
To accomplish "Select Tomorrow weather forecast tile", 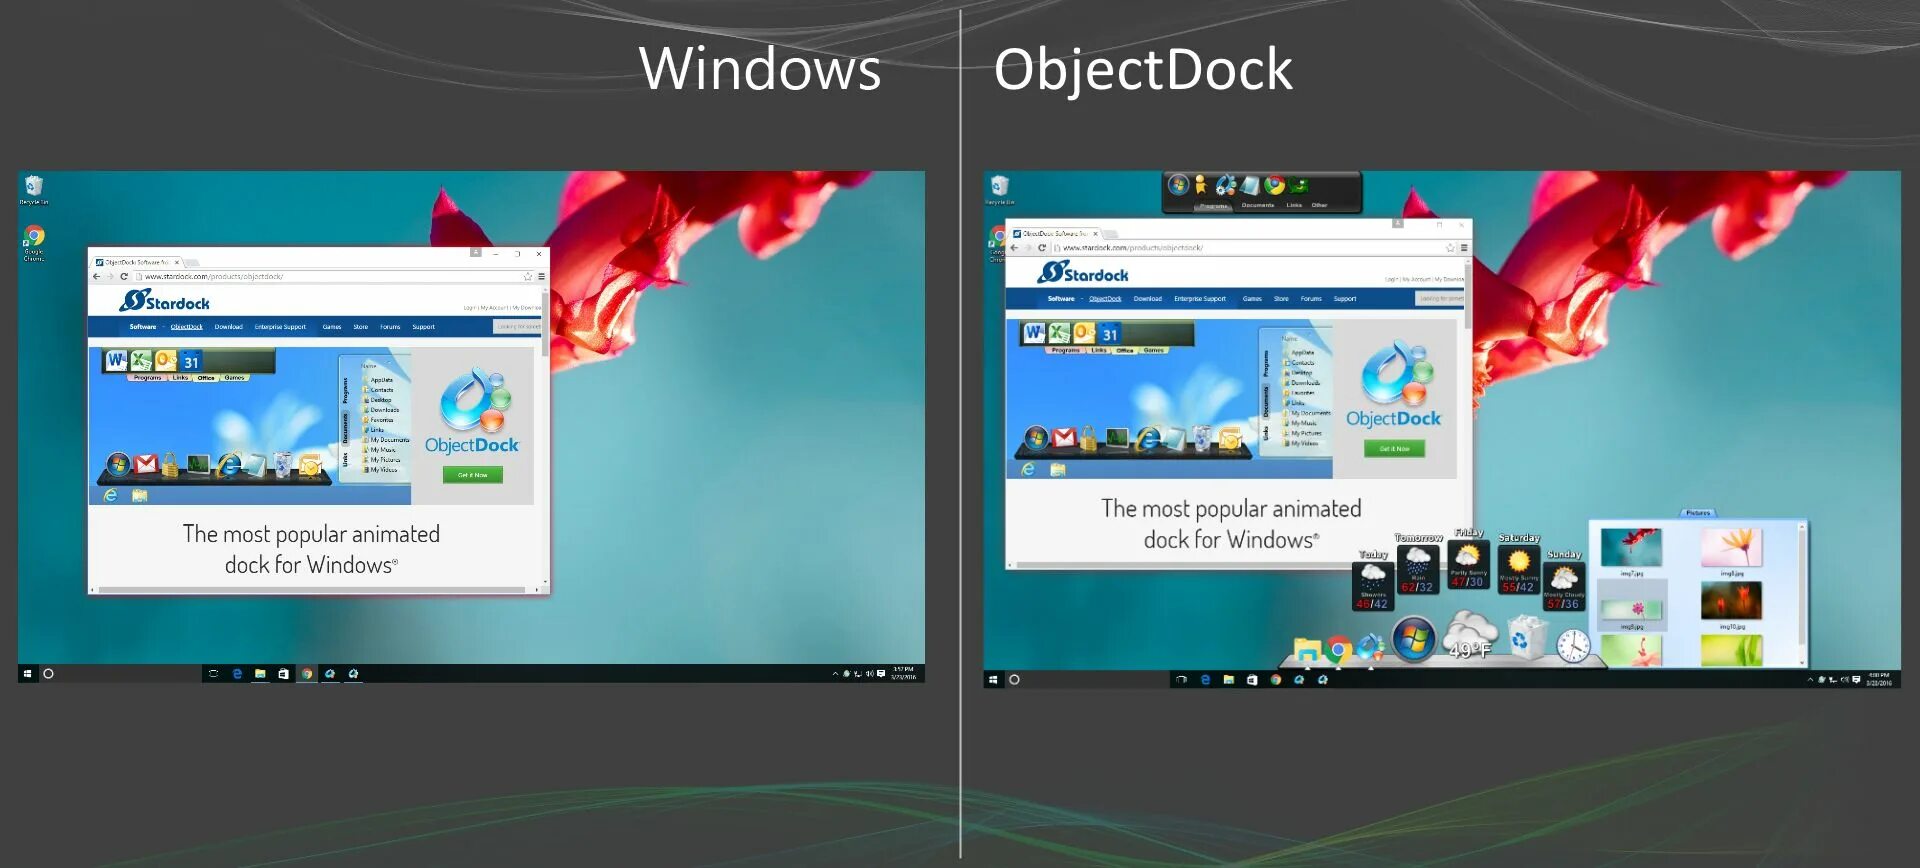I will [1418, 570].
